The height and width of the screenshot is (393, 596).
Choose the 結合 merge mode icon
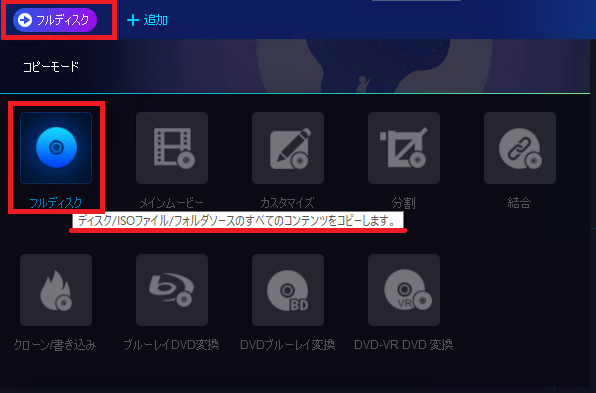[x=520, y=148]
